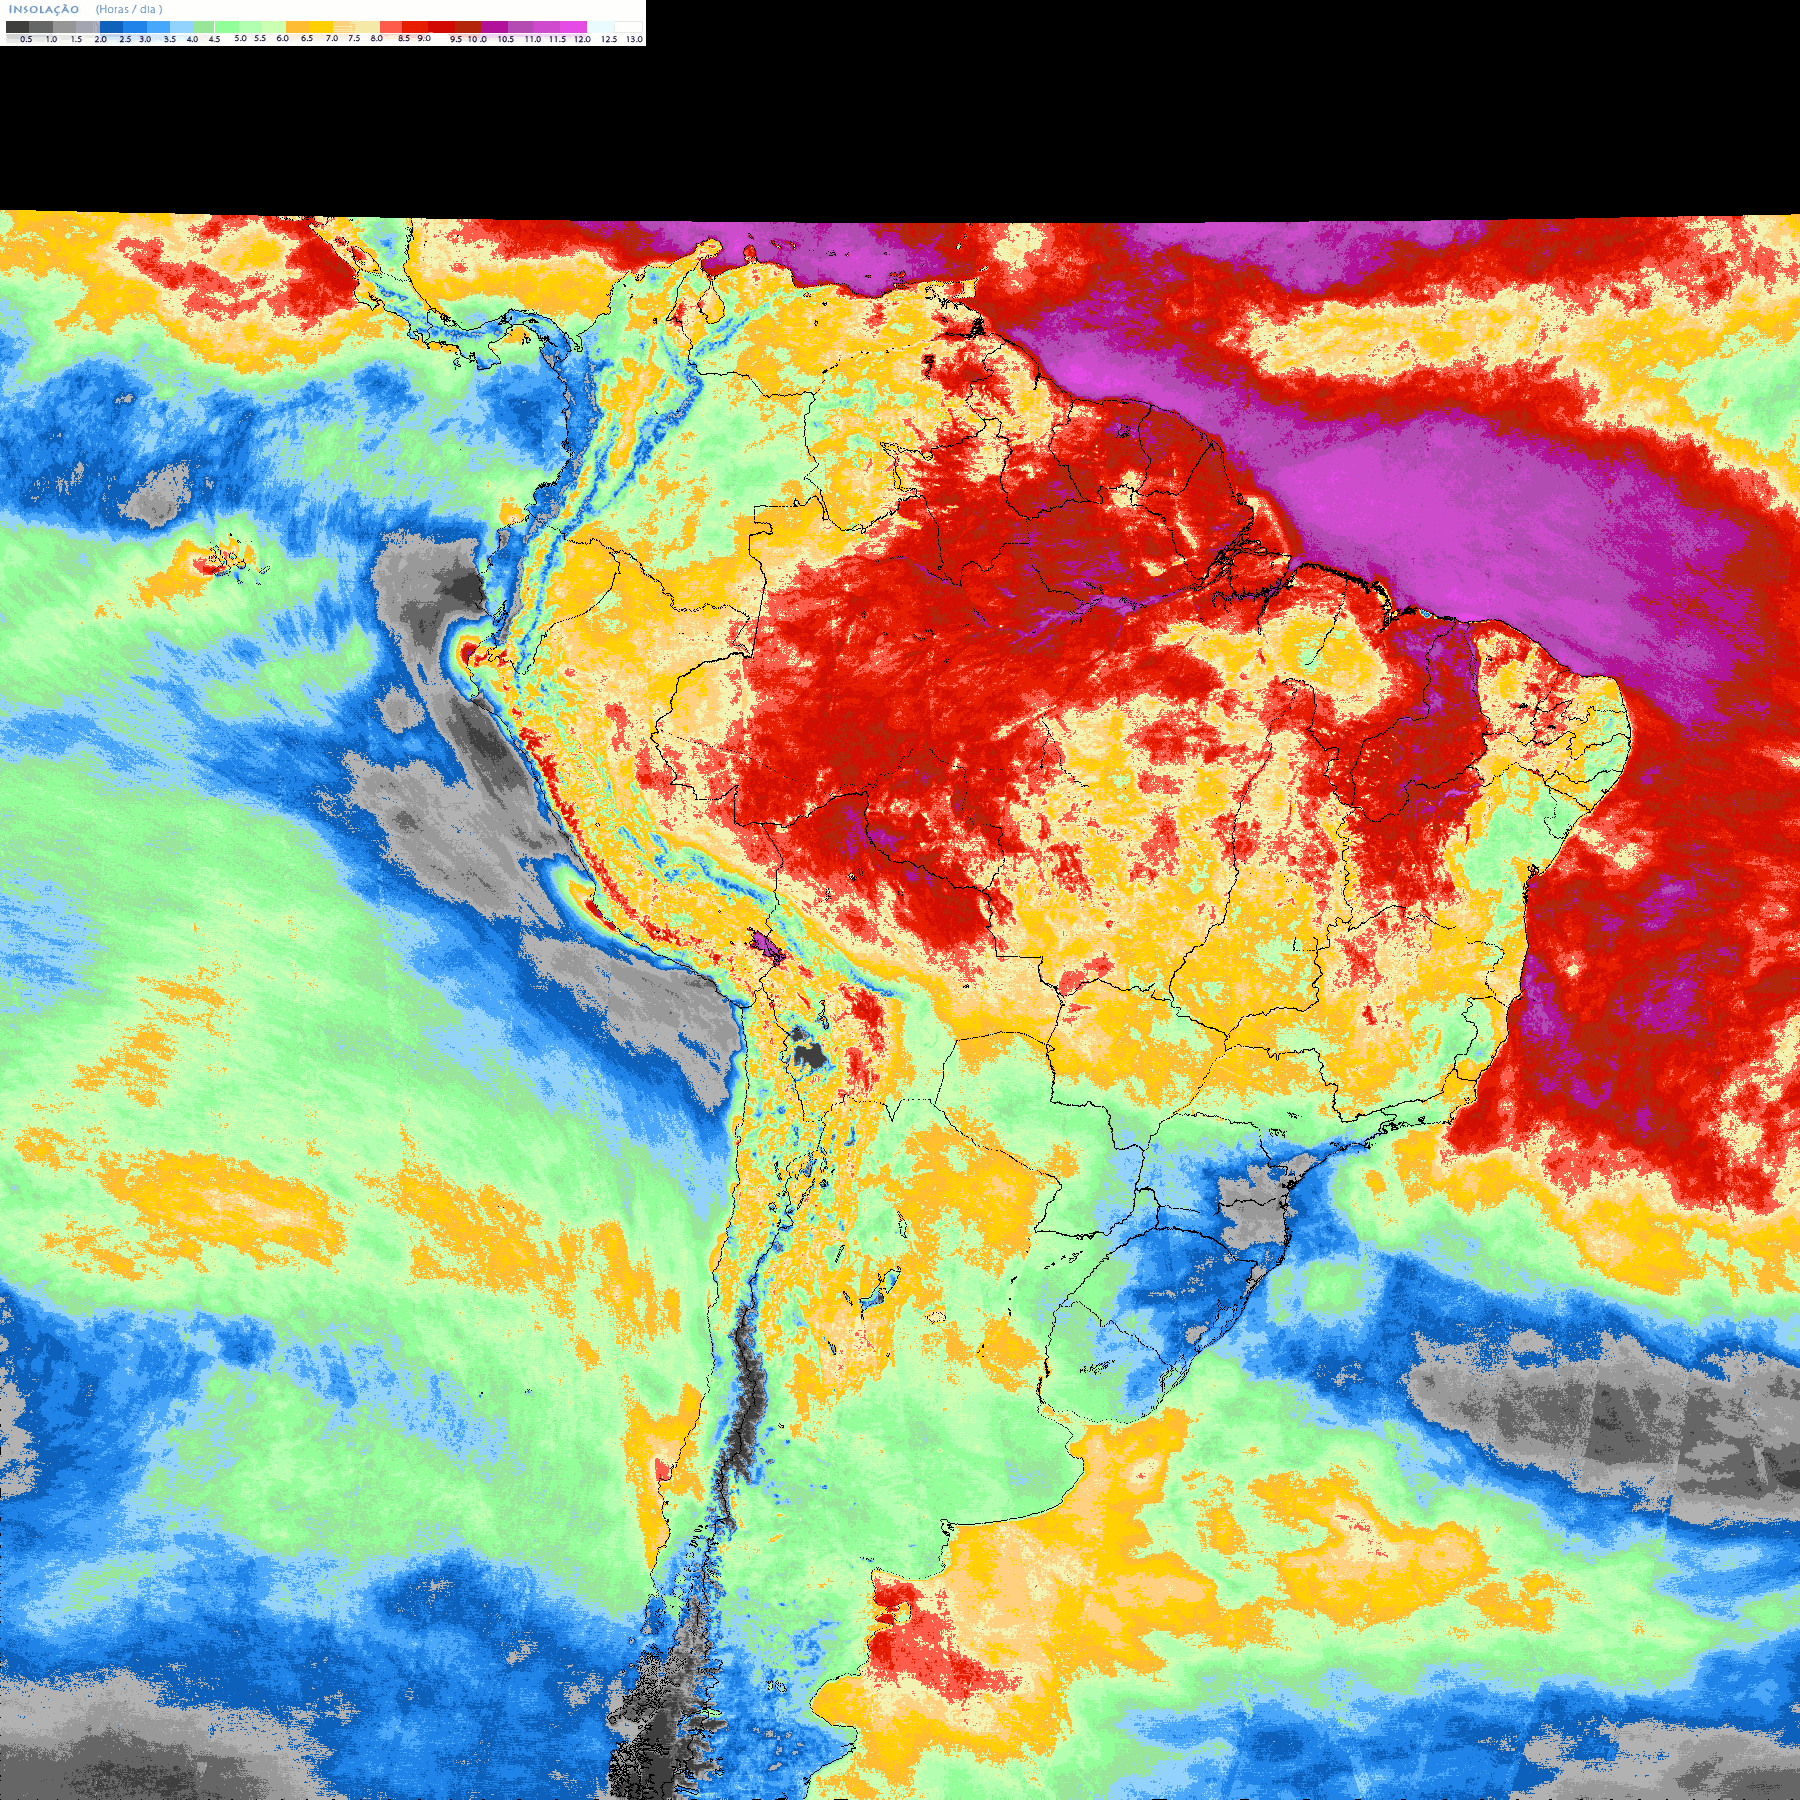
Task: Click the '4.0' legend value
Action: 192,39
